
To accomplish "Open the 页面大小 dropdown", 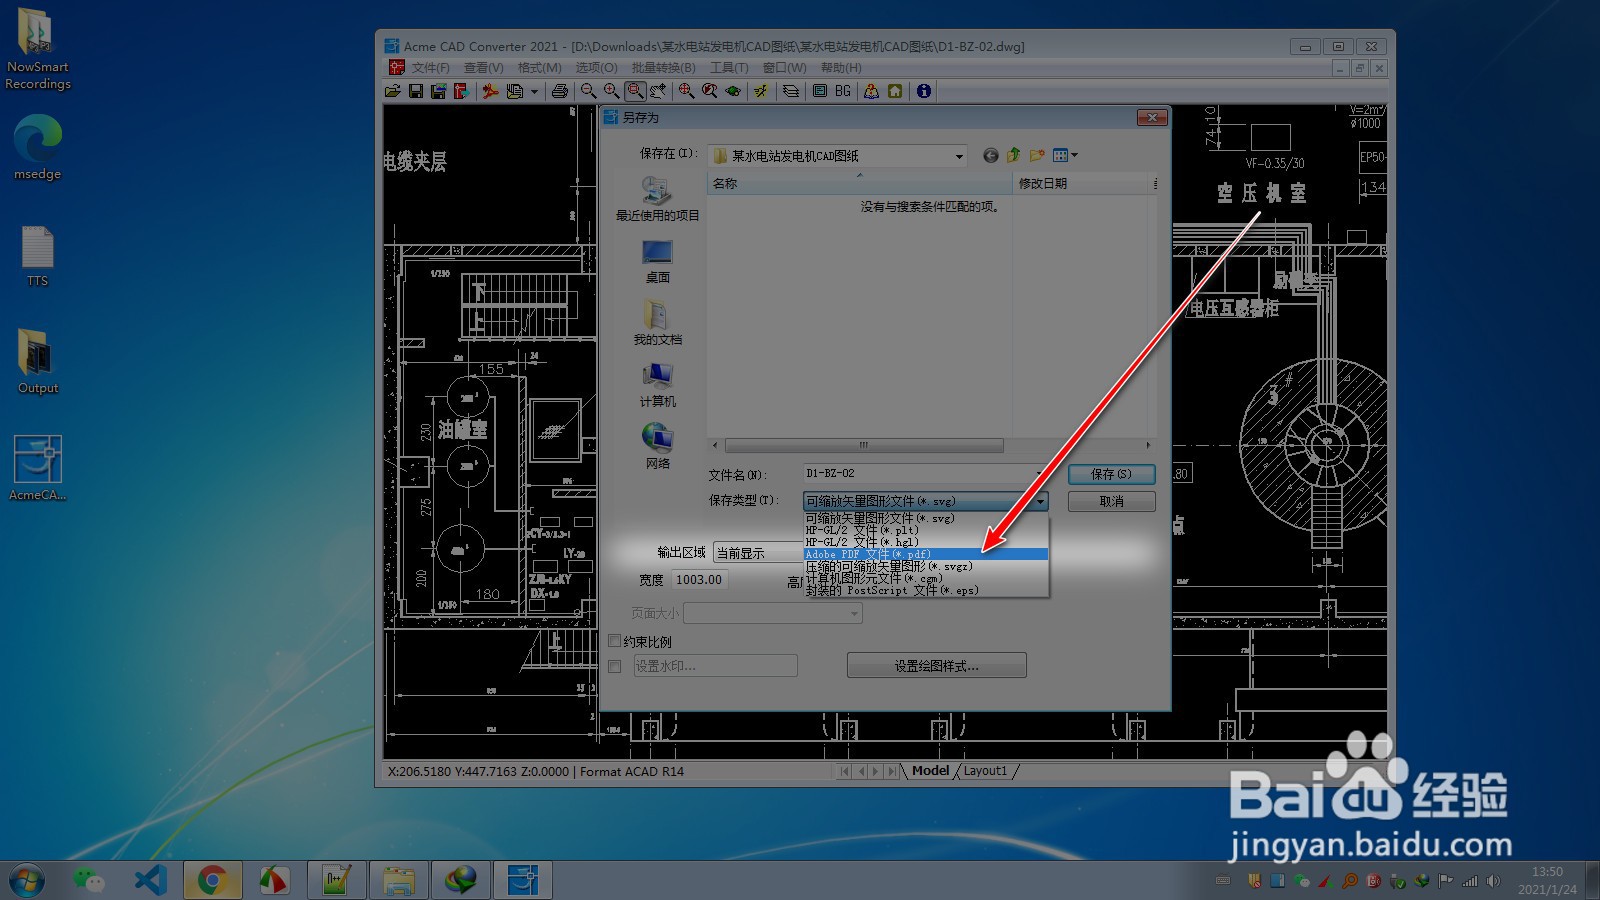I will point(772,613).
